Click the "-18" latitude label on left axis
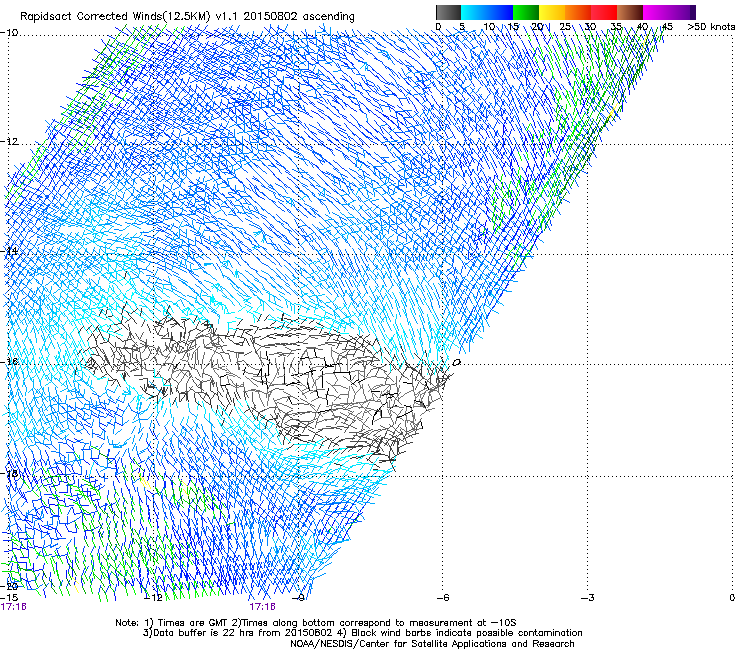Image resolution: width=740 pixels, height=650 pixels. click(9, 473)
